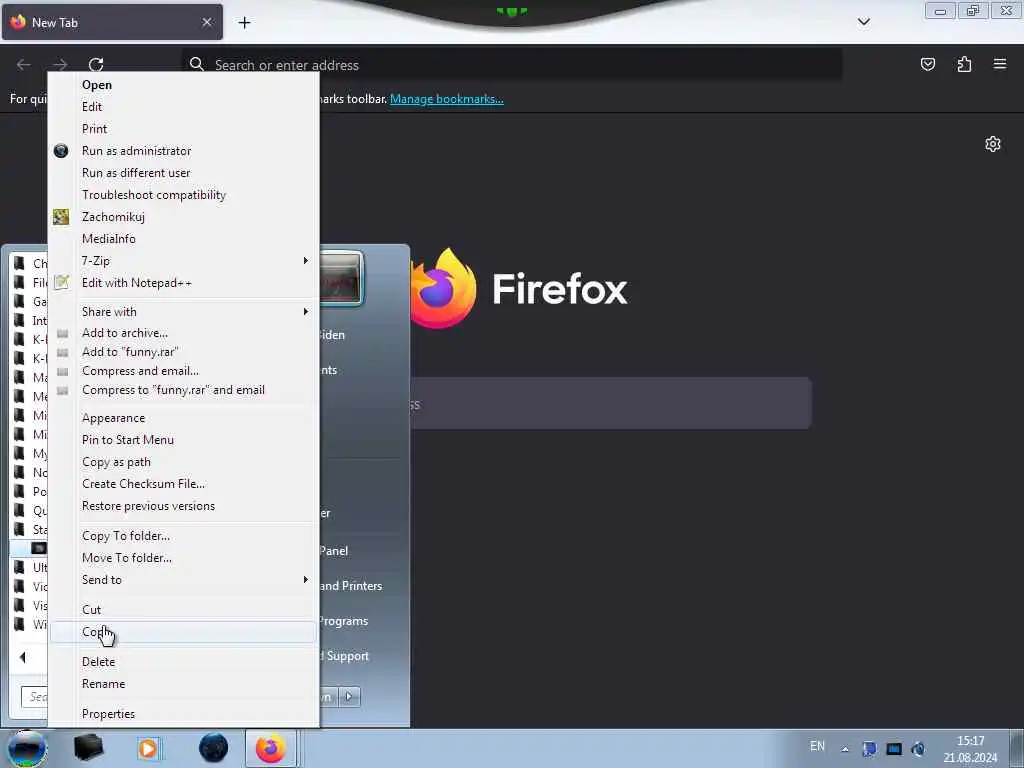
Task: Expand the 7-Zip submenu
Action: tap(184, 261)
